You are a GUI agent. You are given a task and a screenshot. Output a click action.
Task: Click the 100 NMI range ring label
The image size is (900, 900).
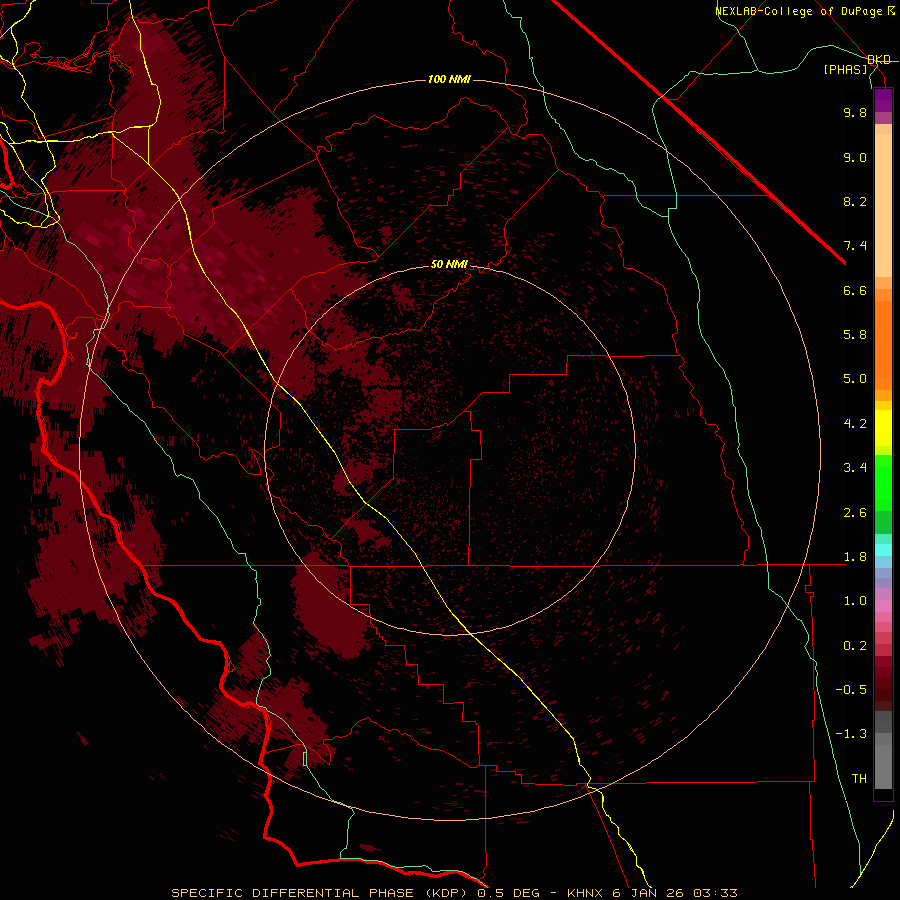click(x=449, y=79)
